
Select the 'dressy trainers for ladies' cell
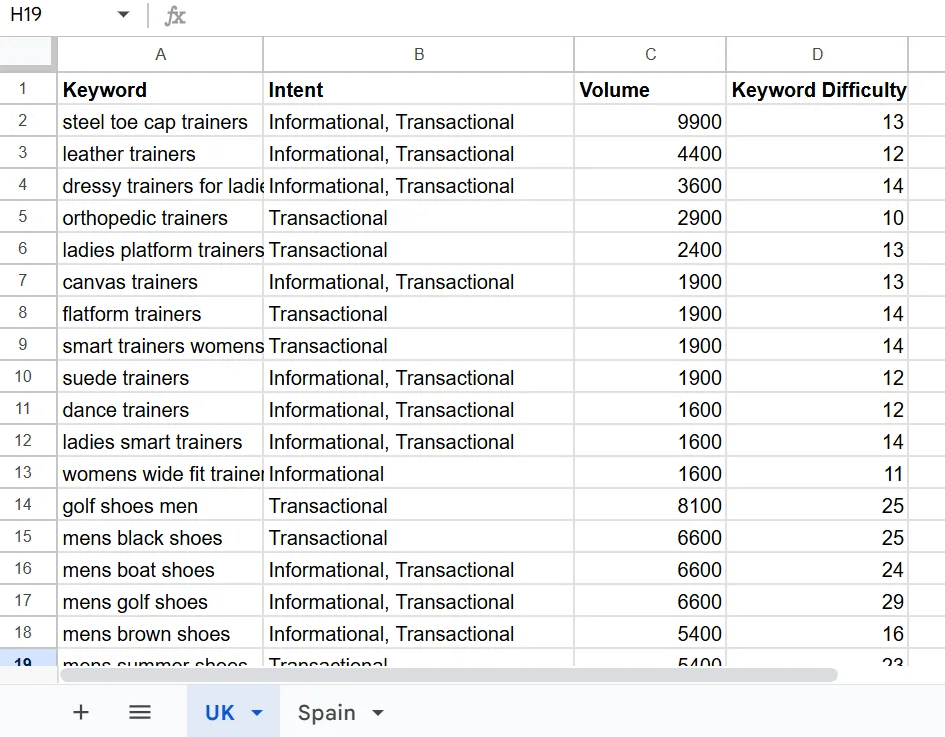click(x=160, y=186)
